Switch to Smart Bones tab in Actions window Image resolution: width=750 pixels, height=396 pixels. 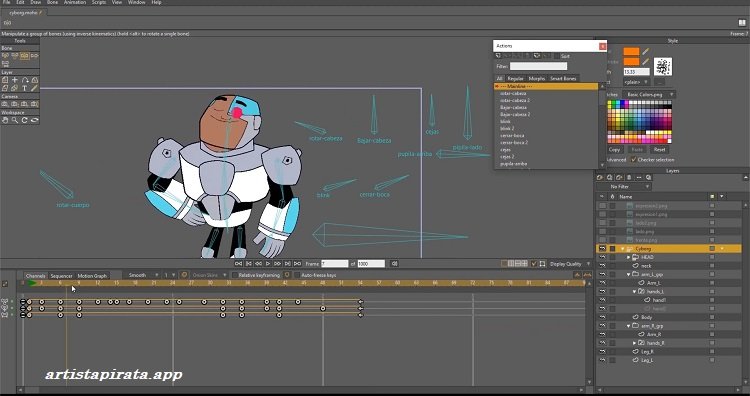click(563, 78)
